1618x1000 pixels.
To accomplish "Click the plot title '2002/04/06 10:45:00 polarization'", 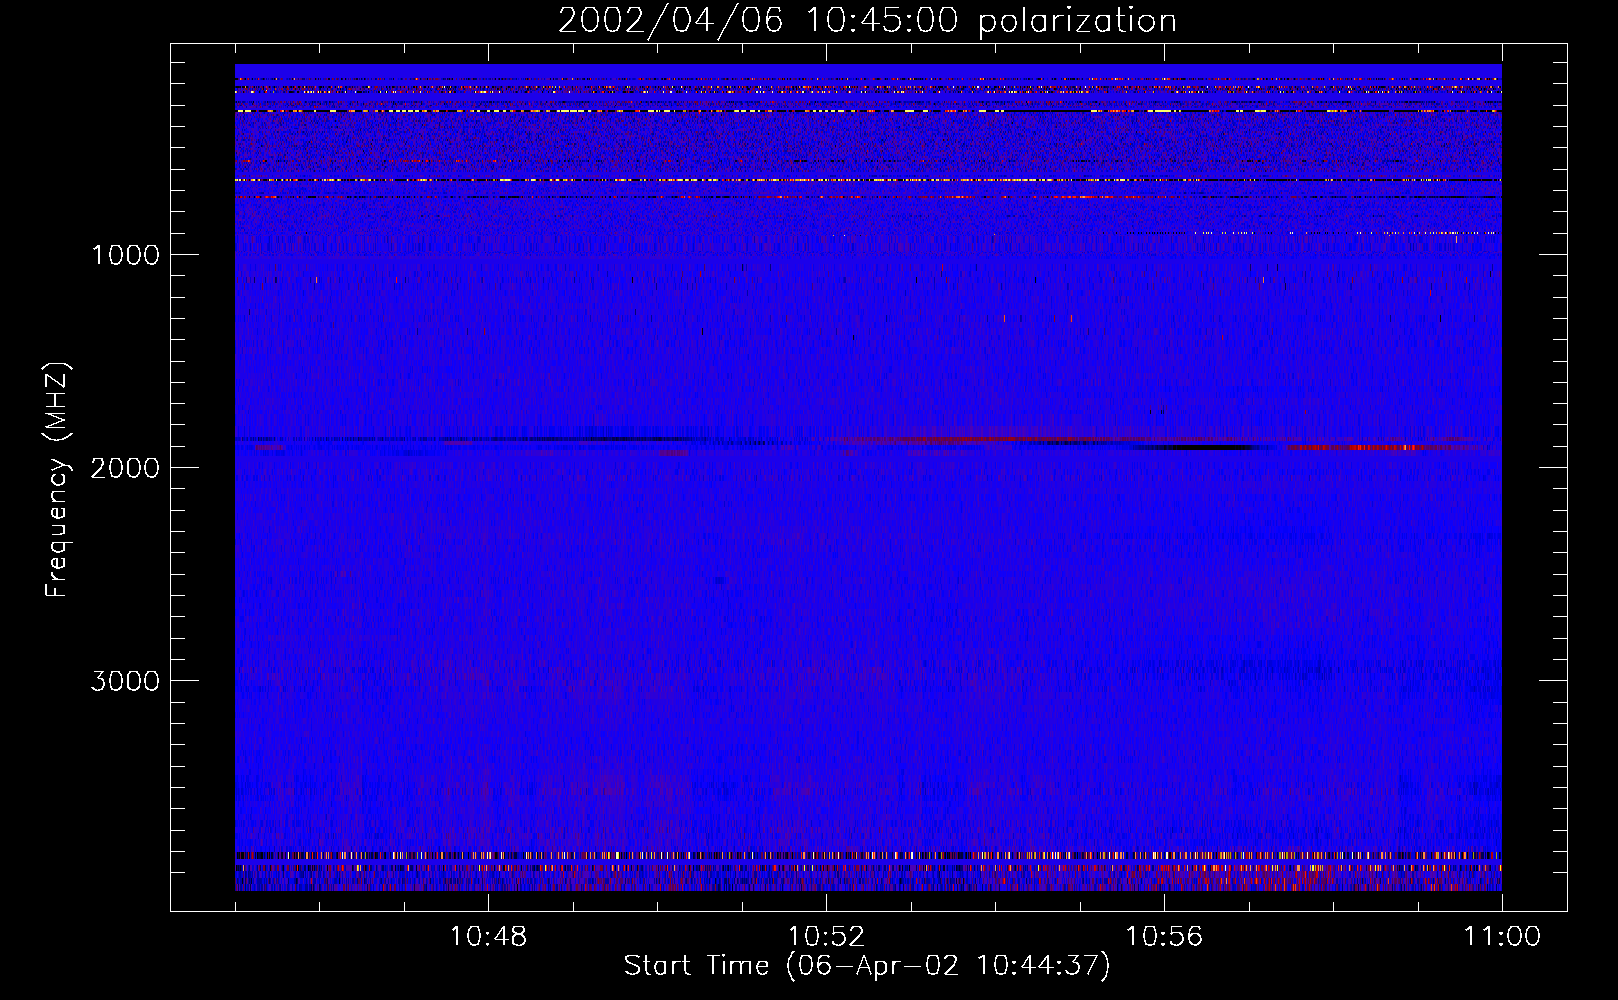I will click(867, 21).
